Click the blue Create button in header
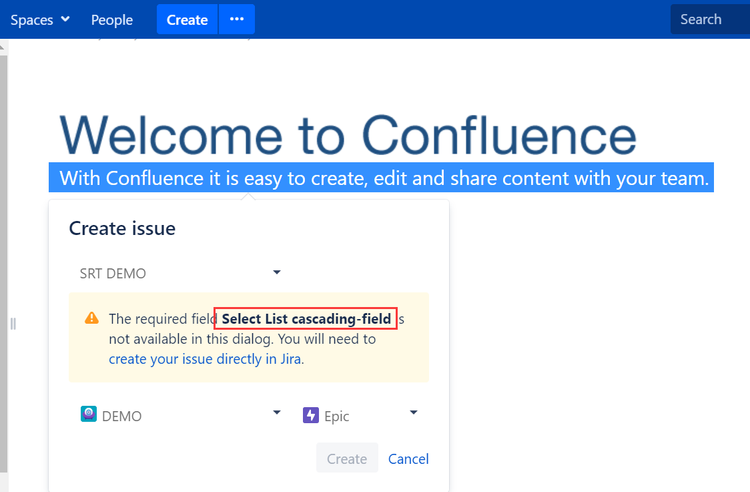 point(187,20)
